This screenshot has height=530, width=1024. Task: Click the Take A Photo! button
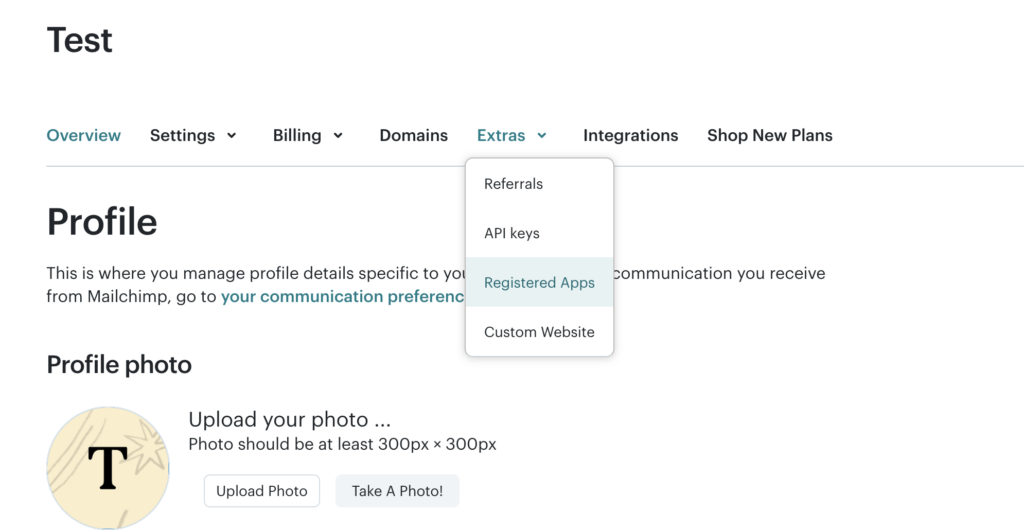tap(396, 491)
